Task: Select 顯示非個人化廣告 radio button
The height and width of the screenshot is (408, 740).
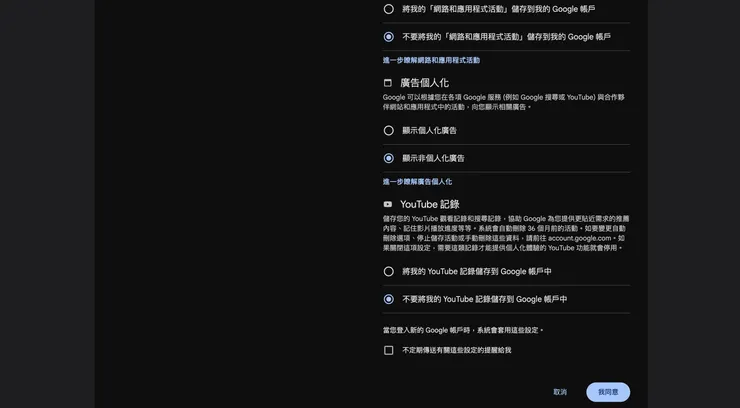Action: (x=388, y=158)
